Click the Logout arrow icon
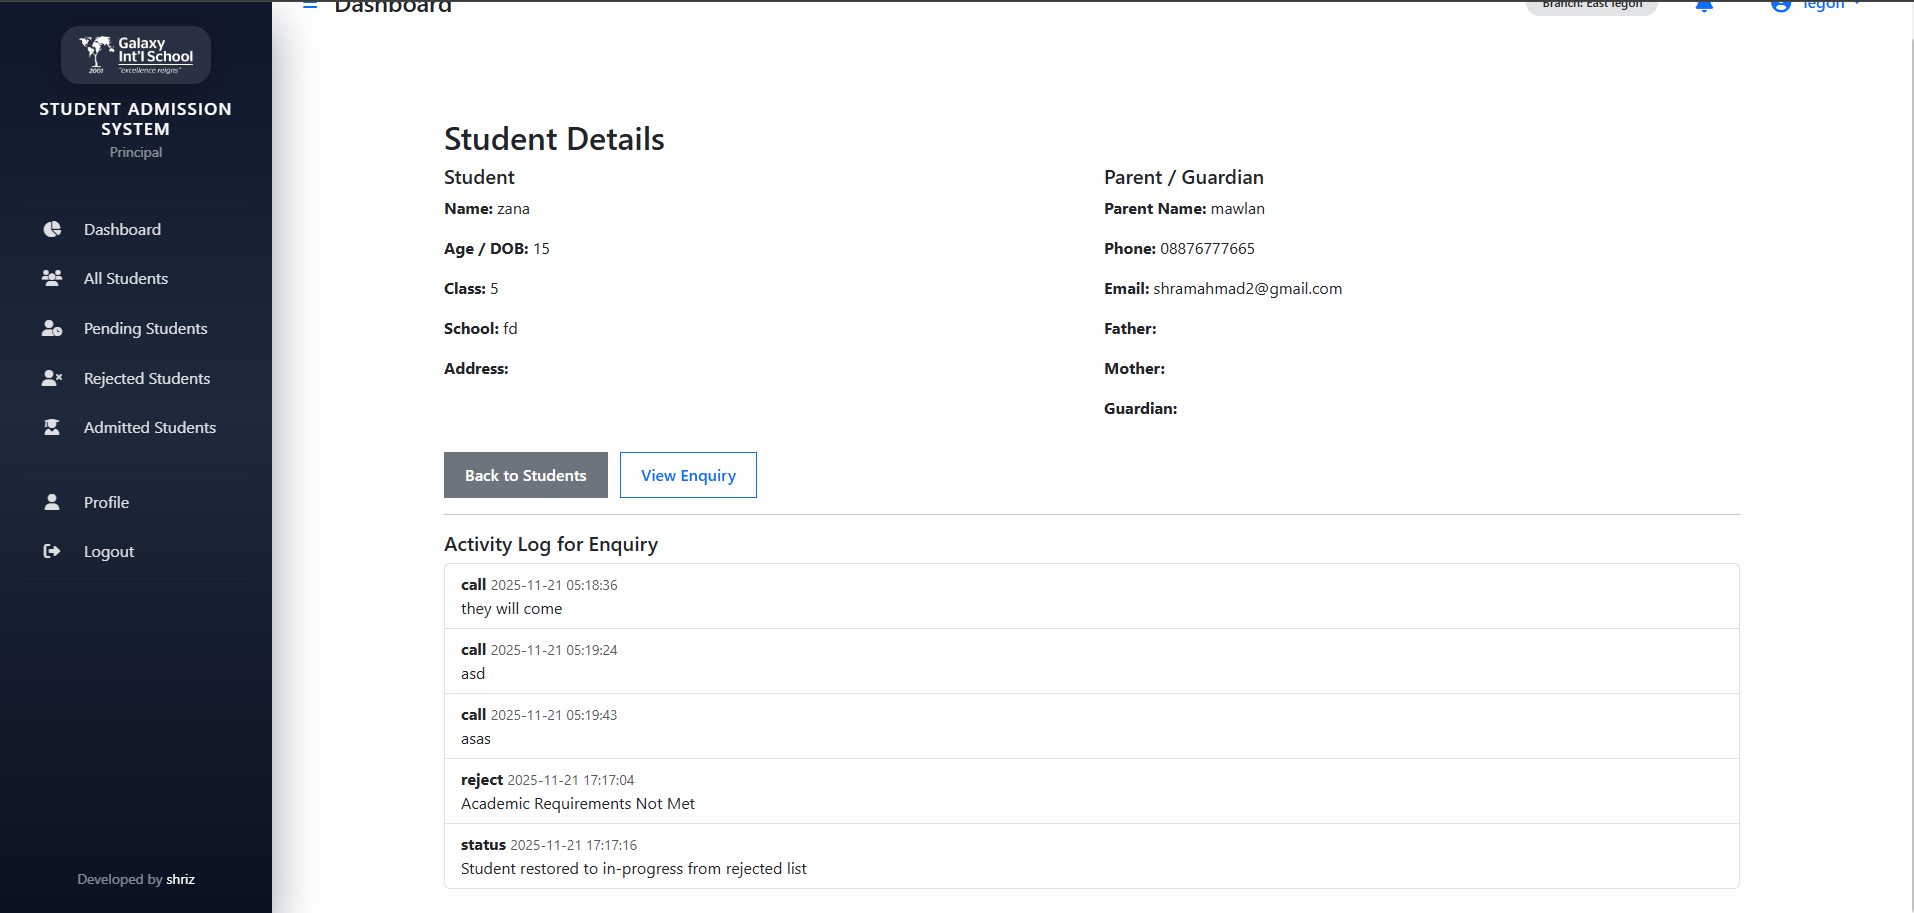The image size is (1914, 913). tap(52, 551)
